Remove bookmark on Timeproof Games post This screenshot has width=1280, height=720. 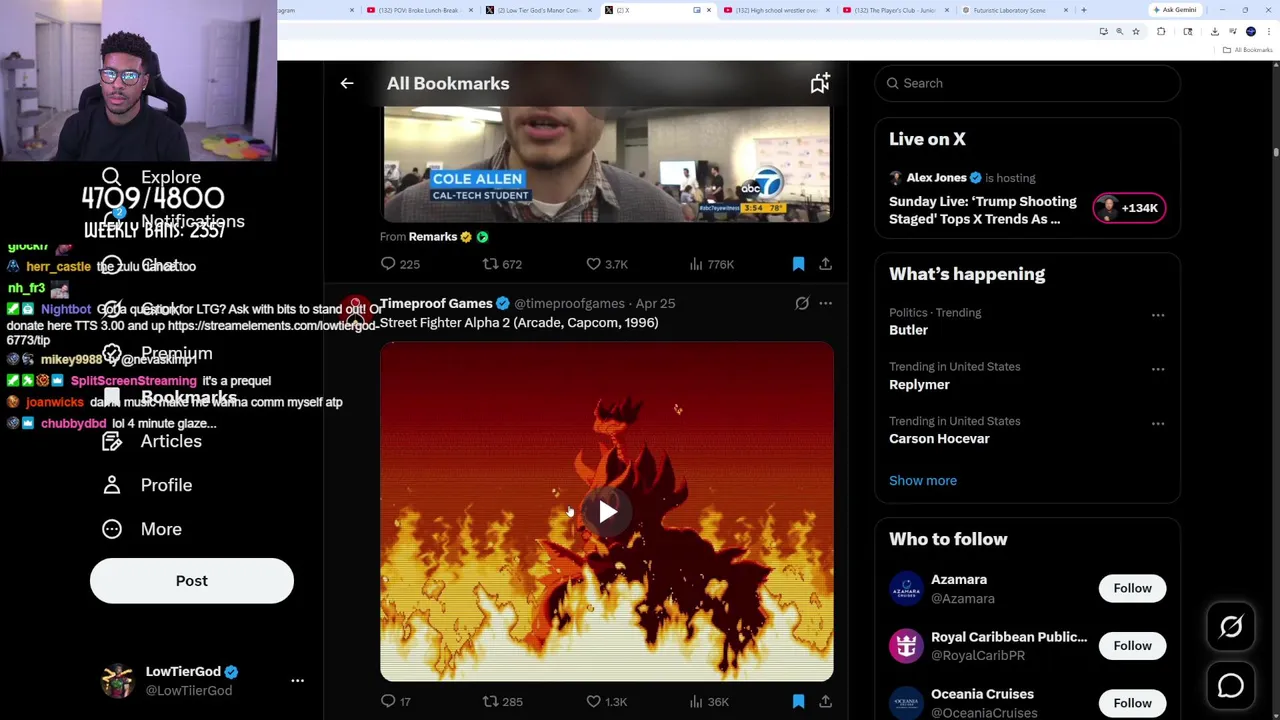pyautogui.click(x=798, y=702)
